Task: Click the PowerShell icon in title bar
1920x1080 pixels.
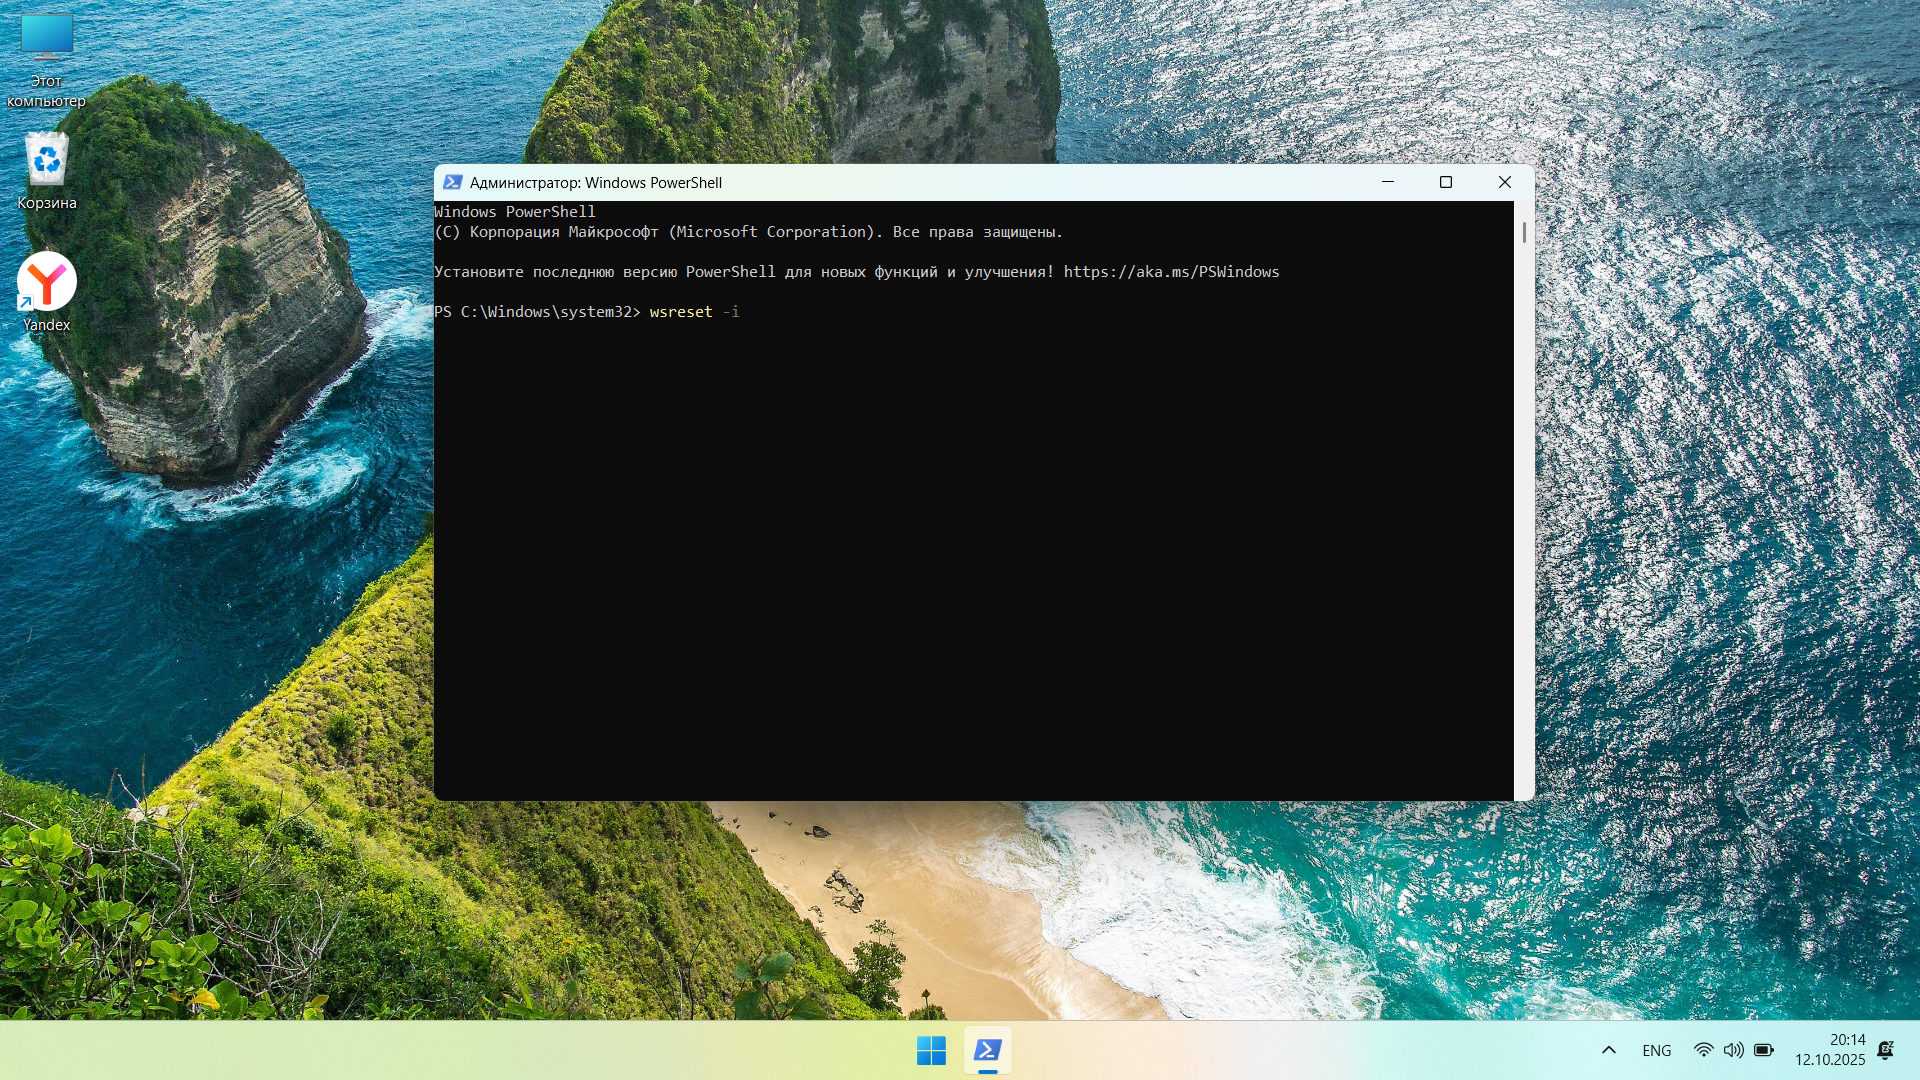Action: (452, 182)
